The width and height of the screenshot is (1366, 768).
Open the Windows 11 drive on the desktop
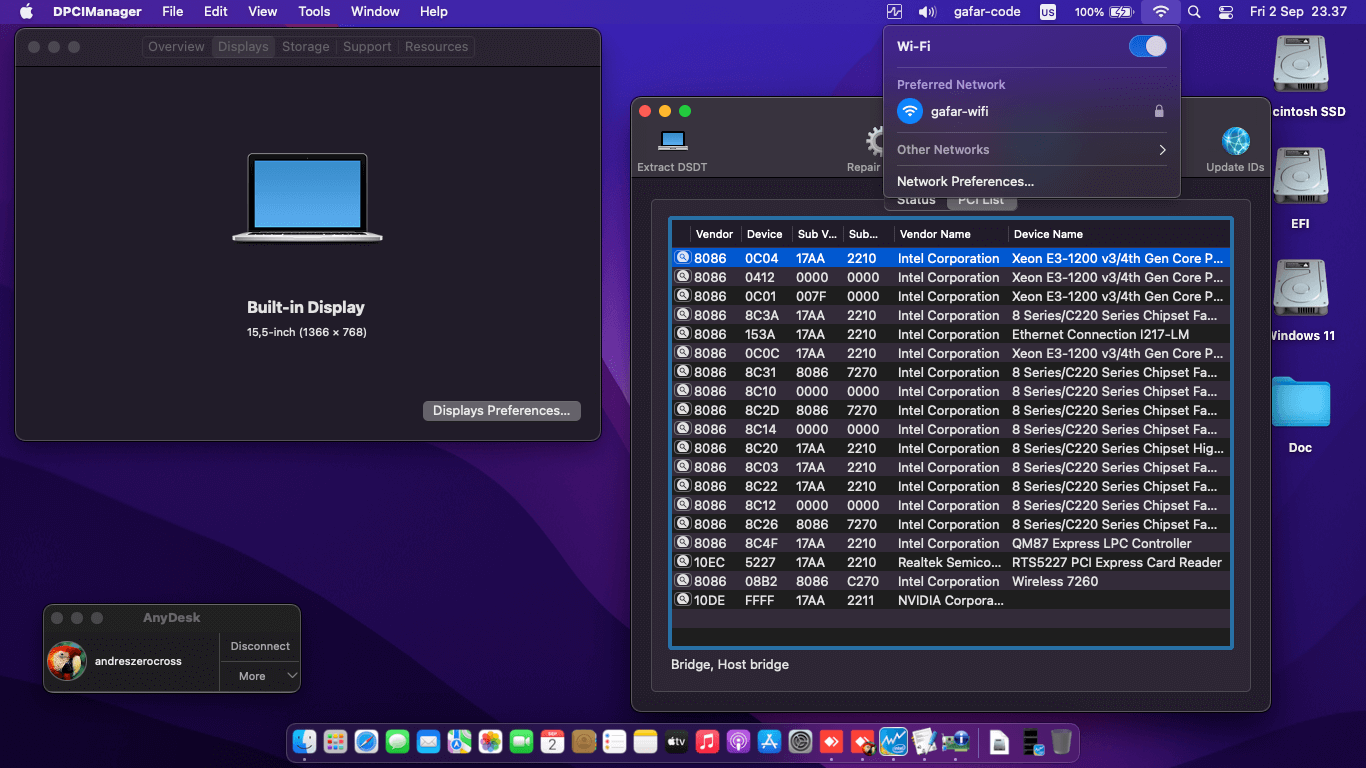tap(1300, 301)
